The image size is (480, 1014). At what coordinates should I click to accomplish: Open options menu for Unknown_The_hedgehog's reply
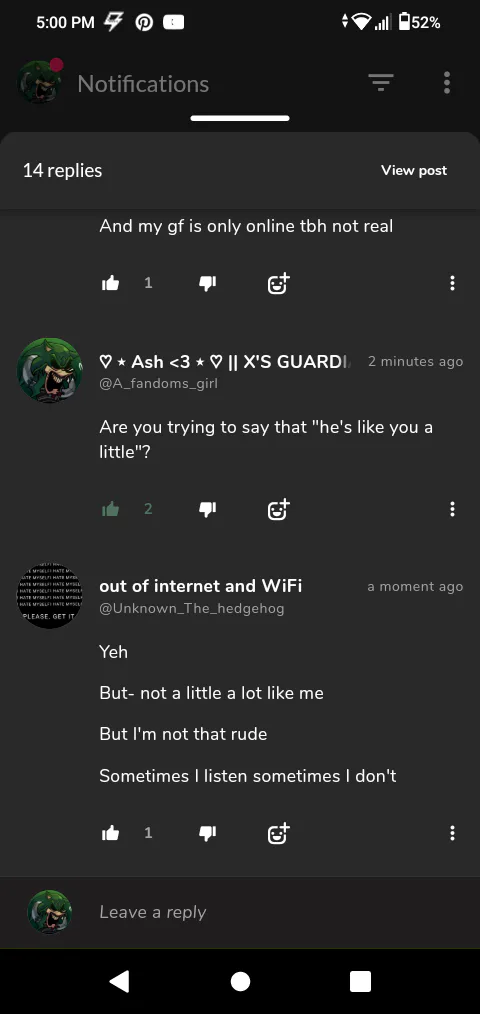coord(452,834)
